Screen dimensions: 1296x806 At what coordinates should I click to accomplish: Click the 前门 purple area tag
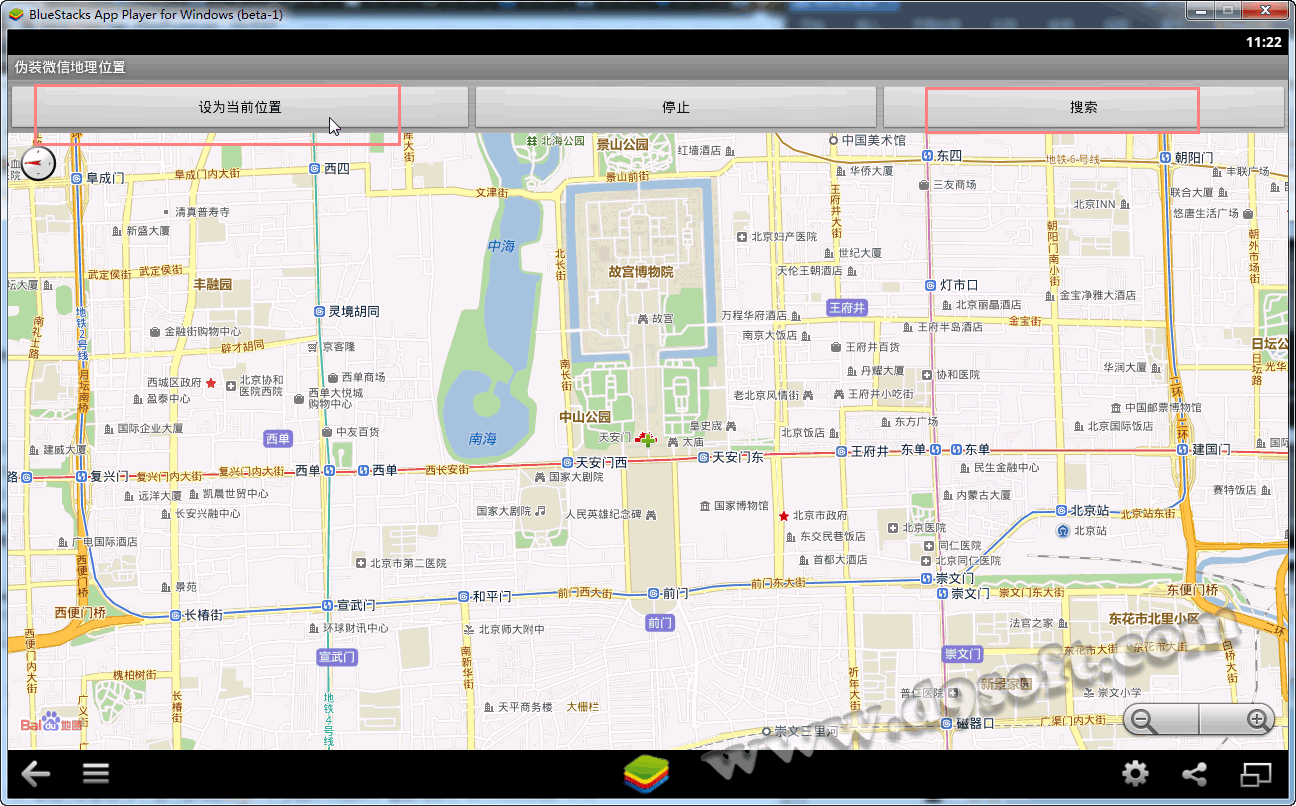pos(660,623)
